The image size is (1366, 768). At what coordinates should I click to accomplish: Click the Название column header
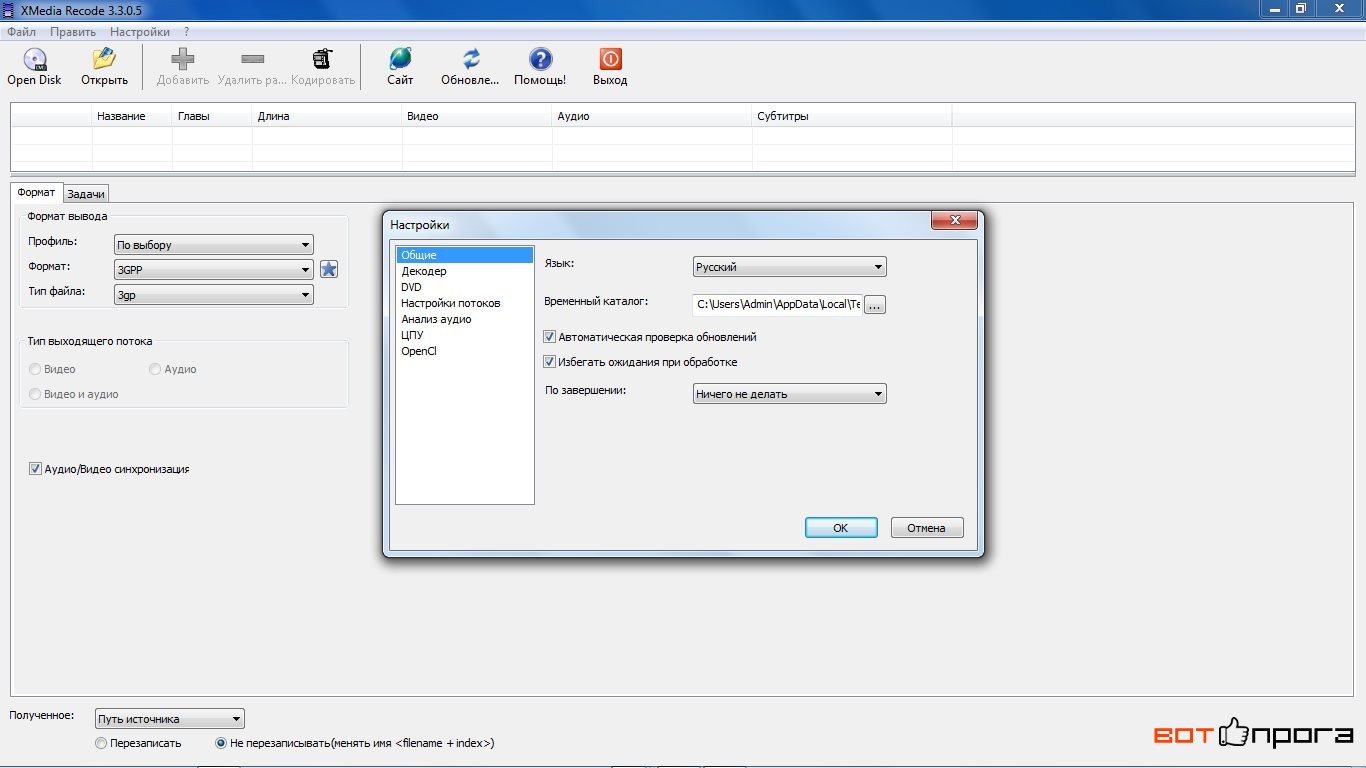pos(132,116)
